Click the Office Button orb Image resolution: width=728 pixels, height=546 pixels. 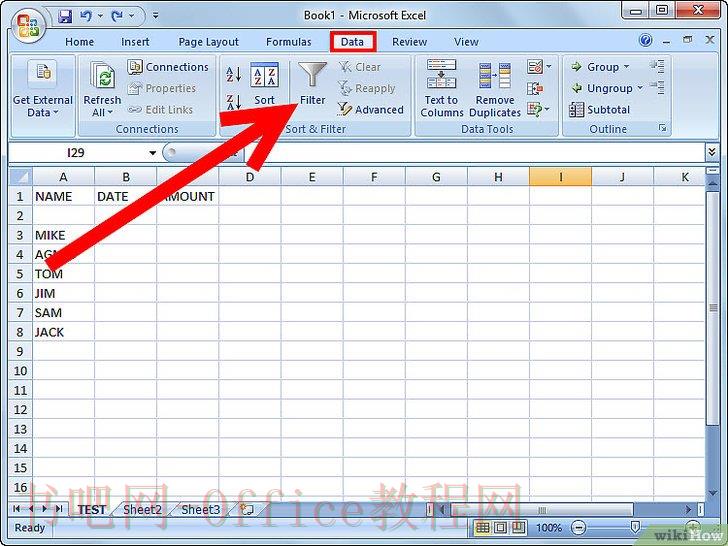[28, 26]
